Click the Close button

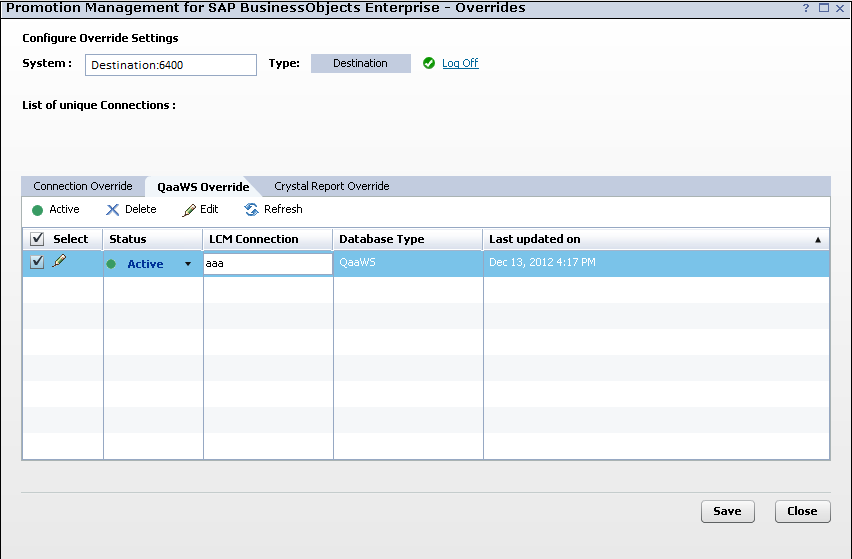(x=803, y=511)
